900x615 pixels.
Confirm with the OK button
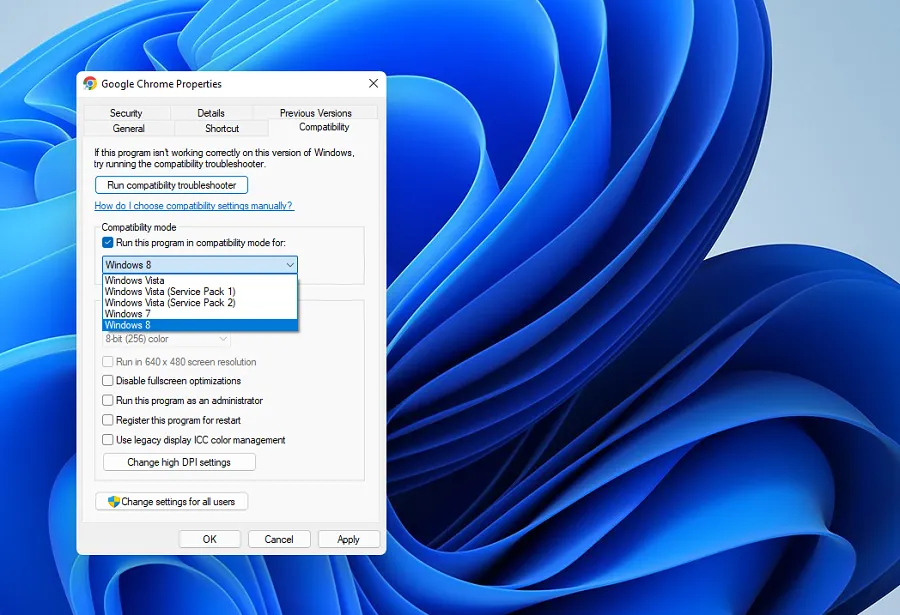(210, 539)
